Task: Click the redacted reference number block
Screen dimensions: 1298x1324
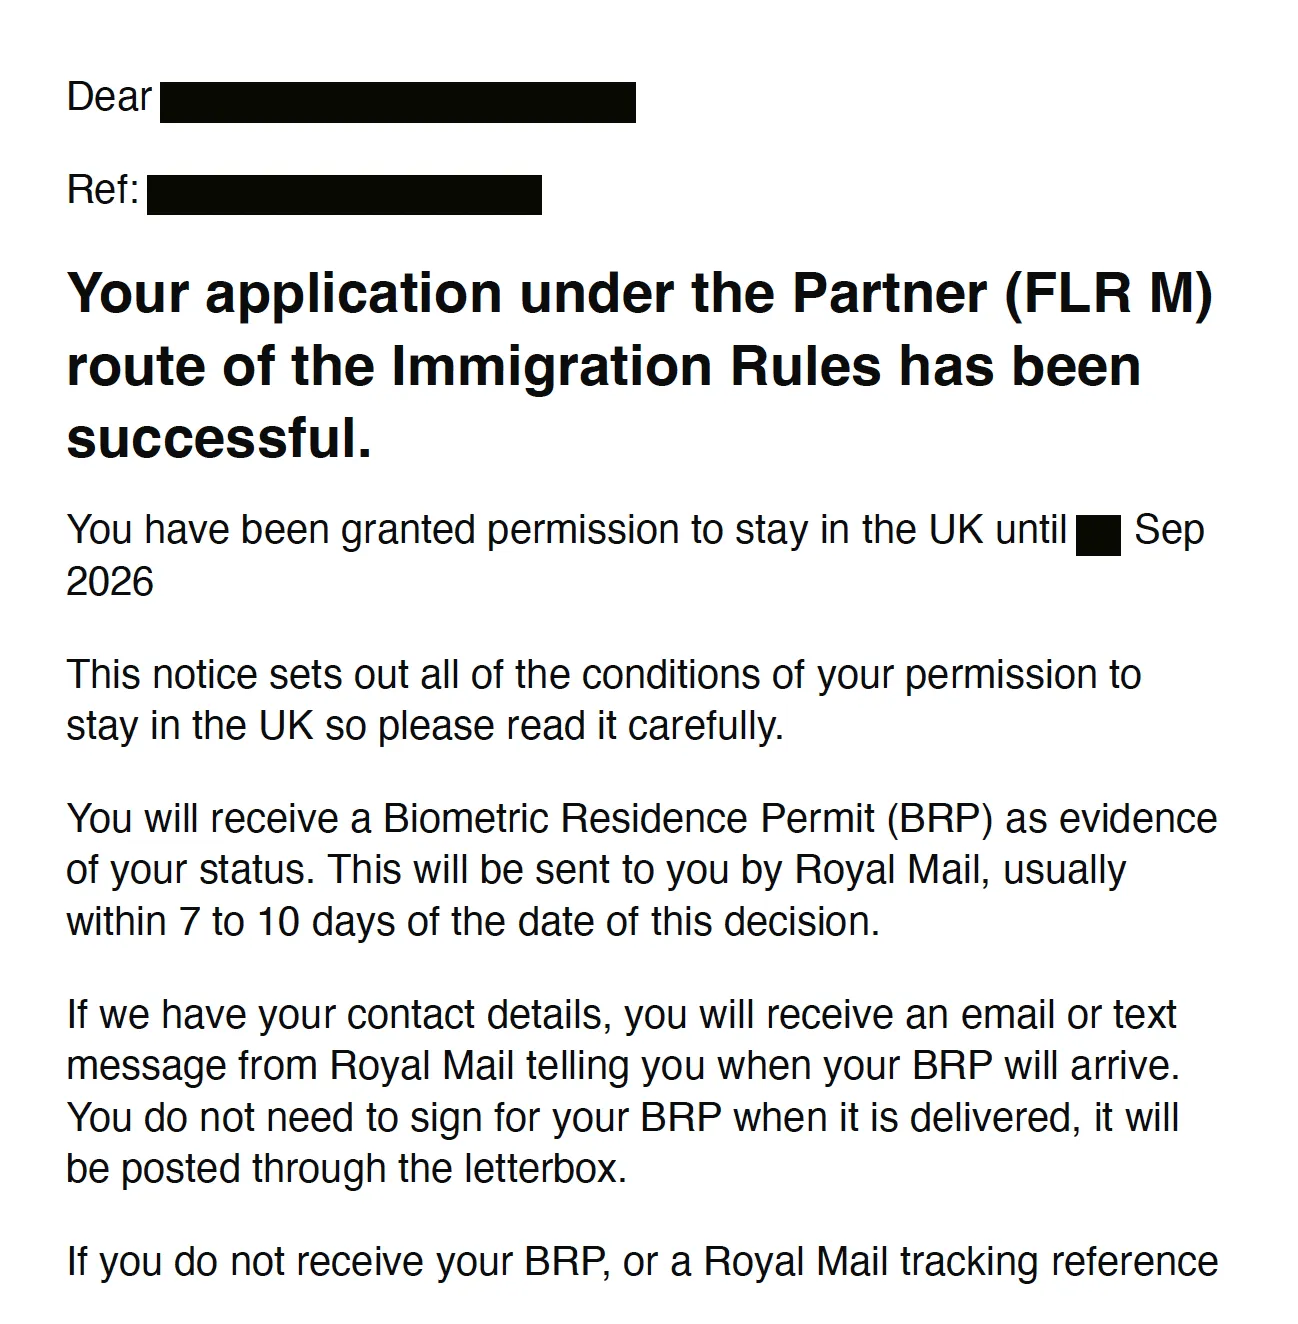Action: click(x=344, y=194)
